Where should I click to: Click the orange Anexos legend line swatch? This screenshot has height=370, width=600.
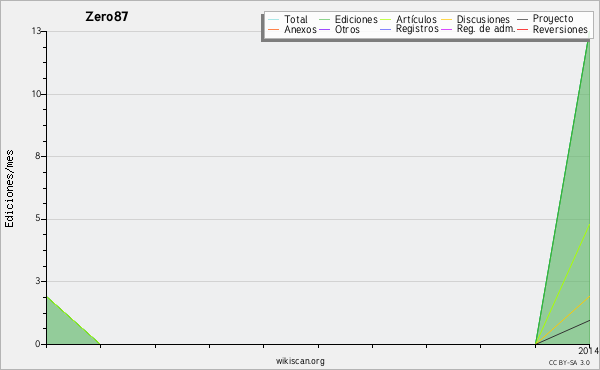274,29
